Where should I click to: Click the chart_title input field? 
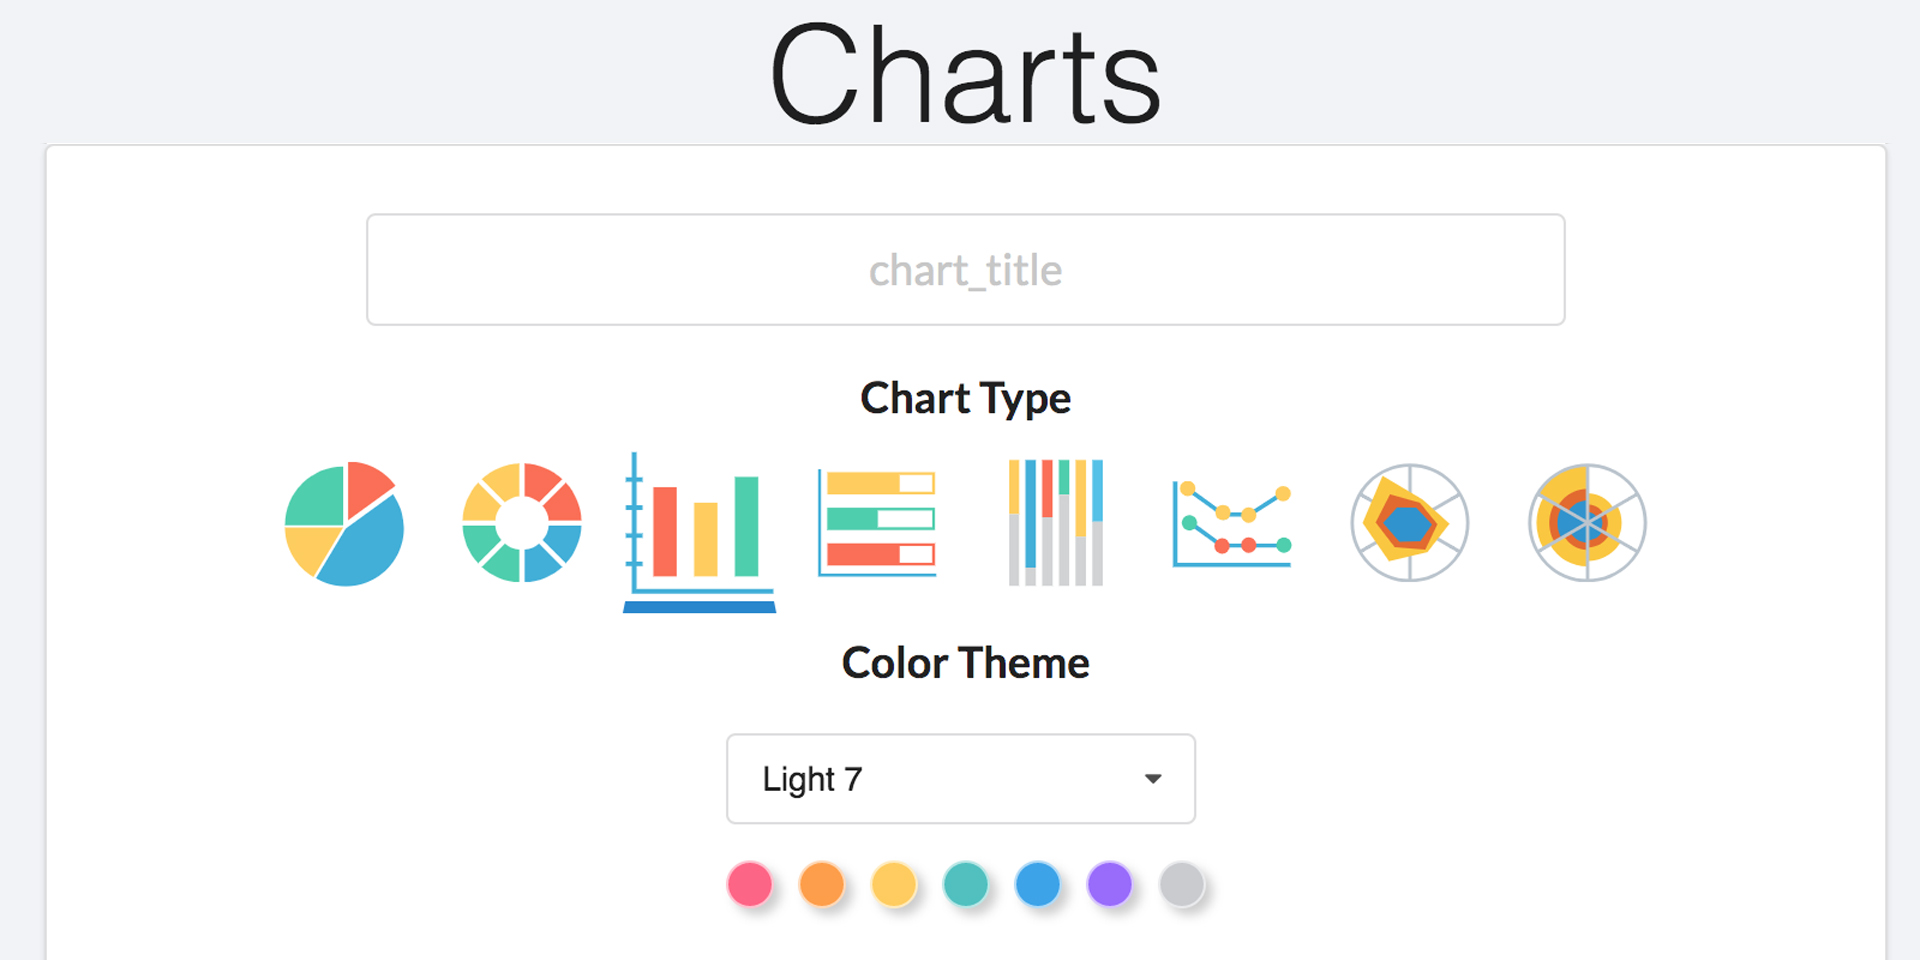[966, 270]
